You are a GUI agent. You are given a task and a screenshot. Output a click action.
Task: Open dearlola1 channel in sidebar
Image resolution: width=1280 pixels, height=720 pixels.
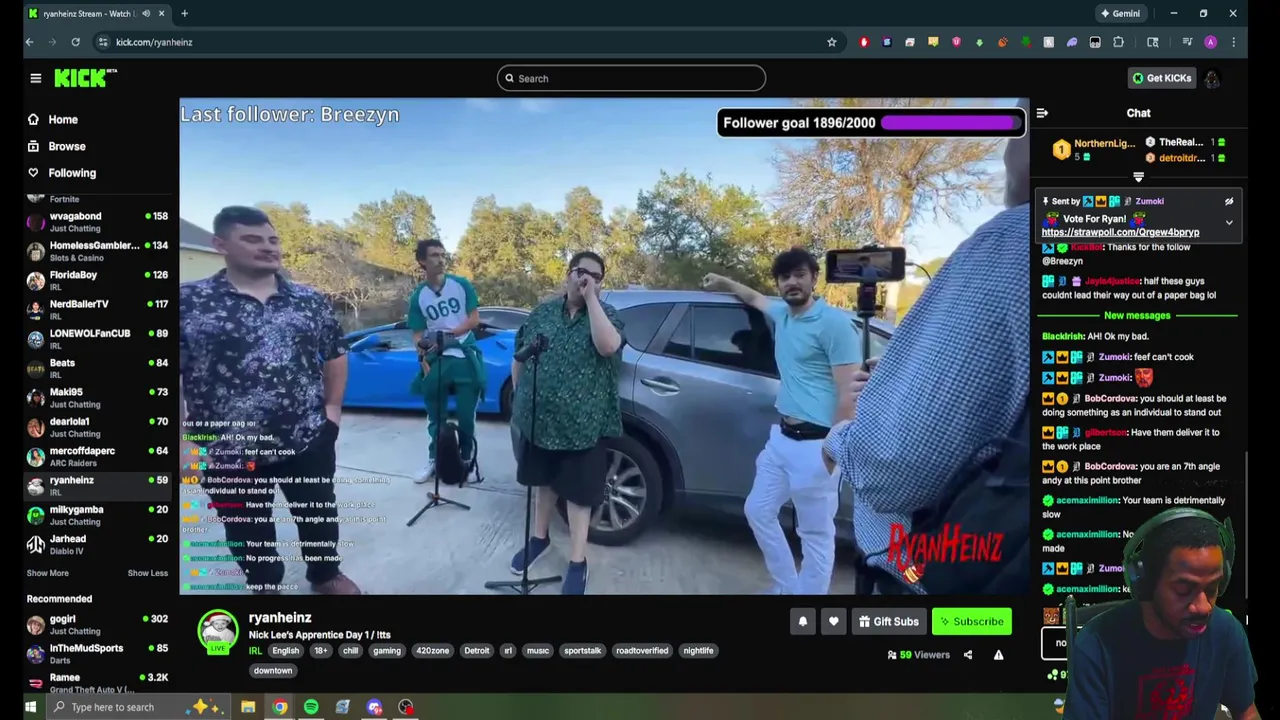(x=98, y=427)
